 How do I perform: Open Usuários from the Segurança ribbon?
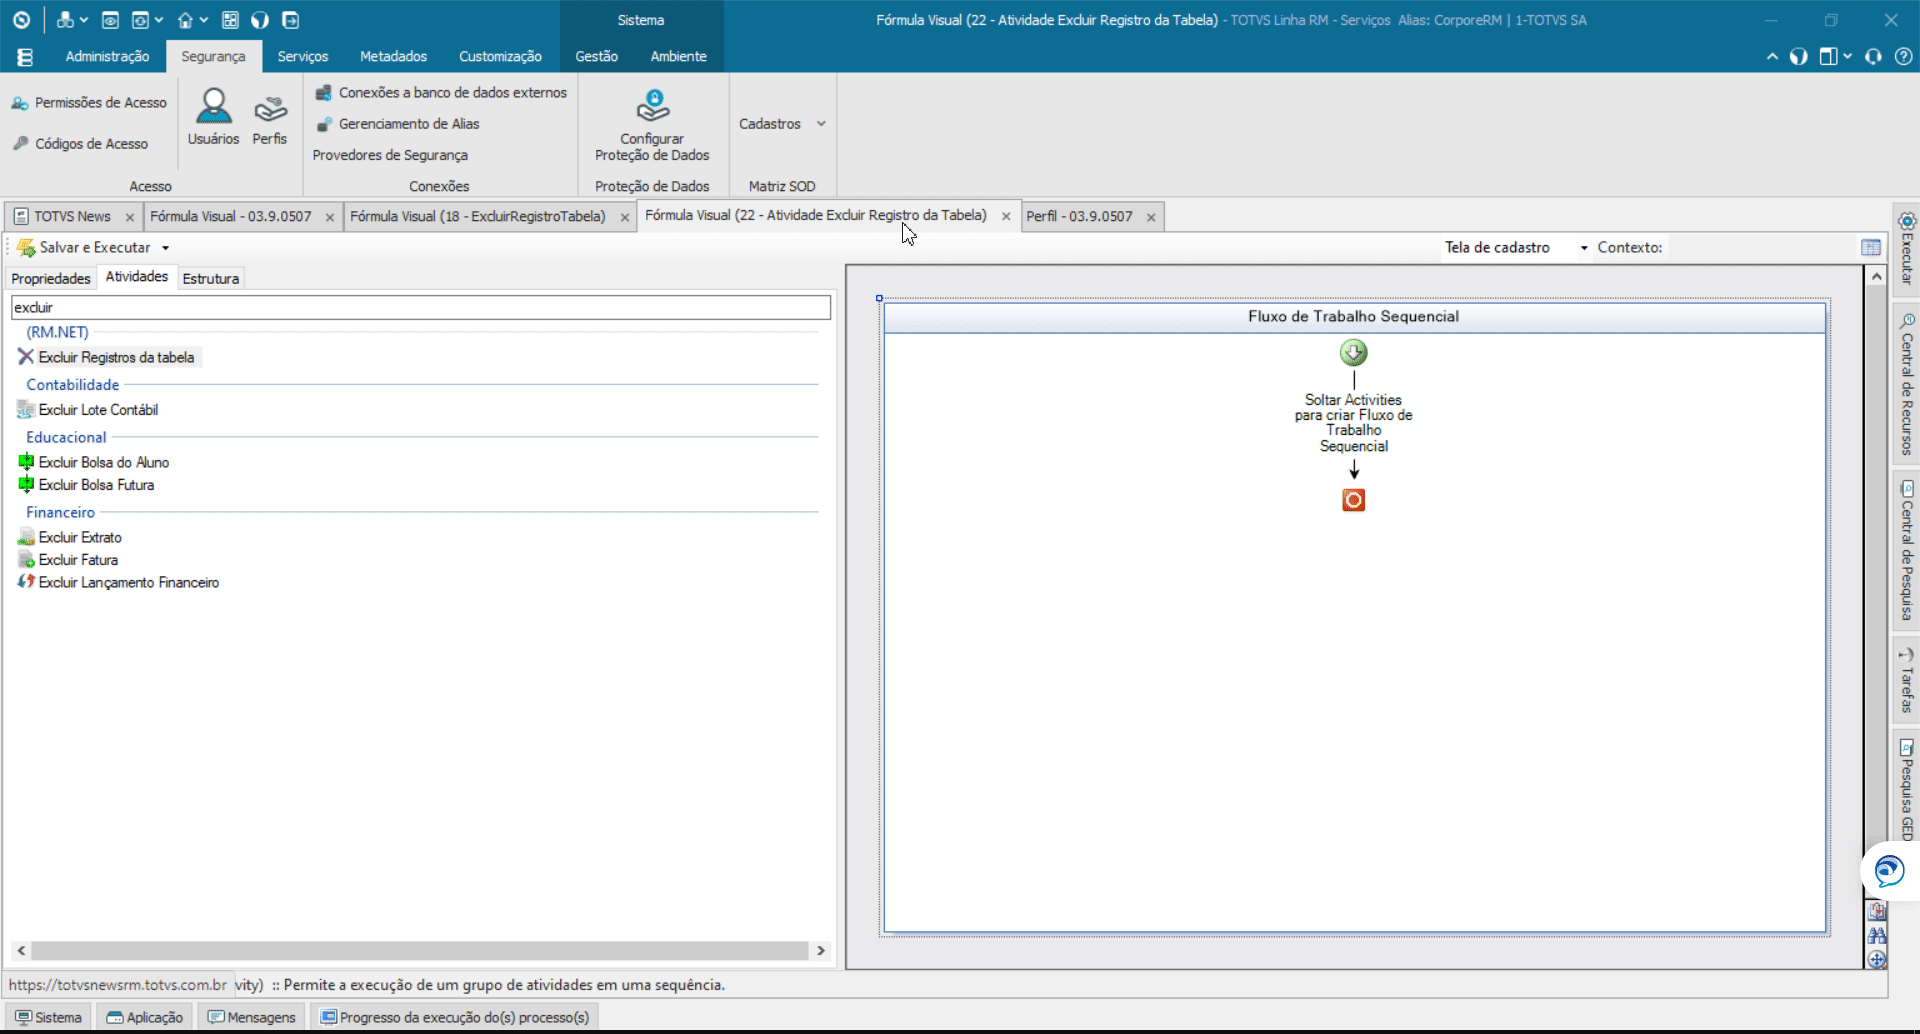tap(213, 117)
